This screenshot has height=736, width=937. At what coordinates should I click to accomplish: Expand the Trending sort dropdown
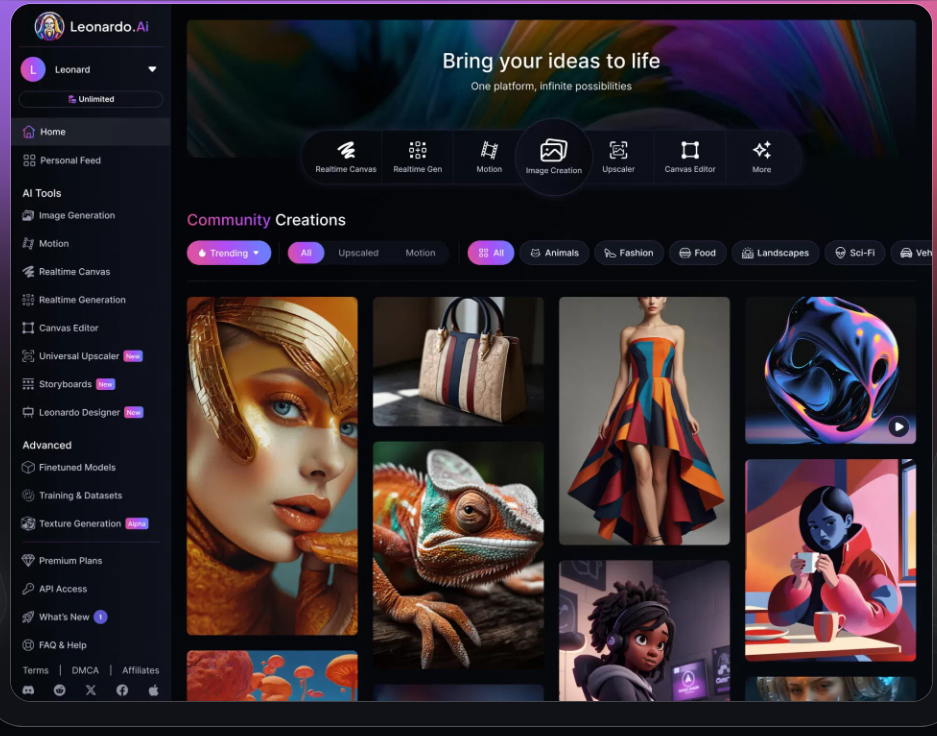coord(229,253)
